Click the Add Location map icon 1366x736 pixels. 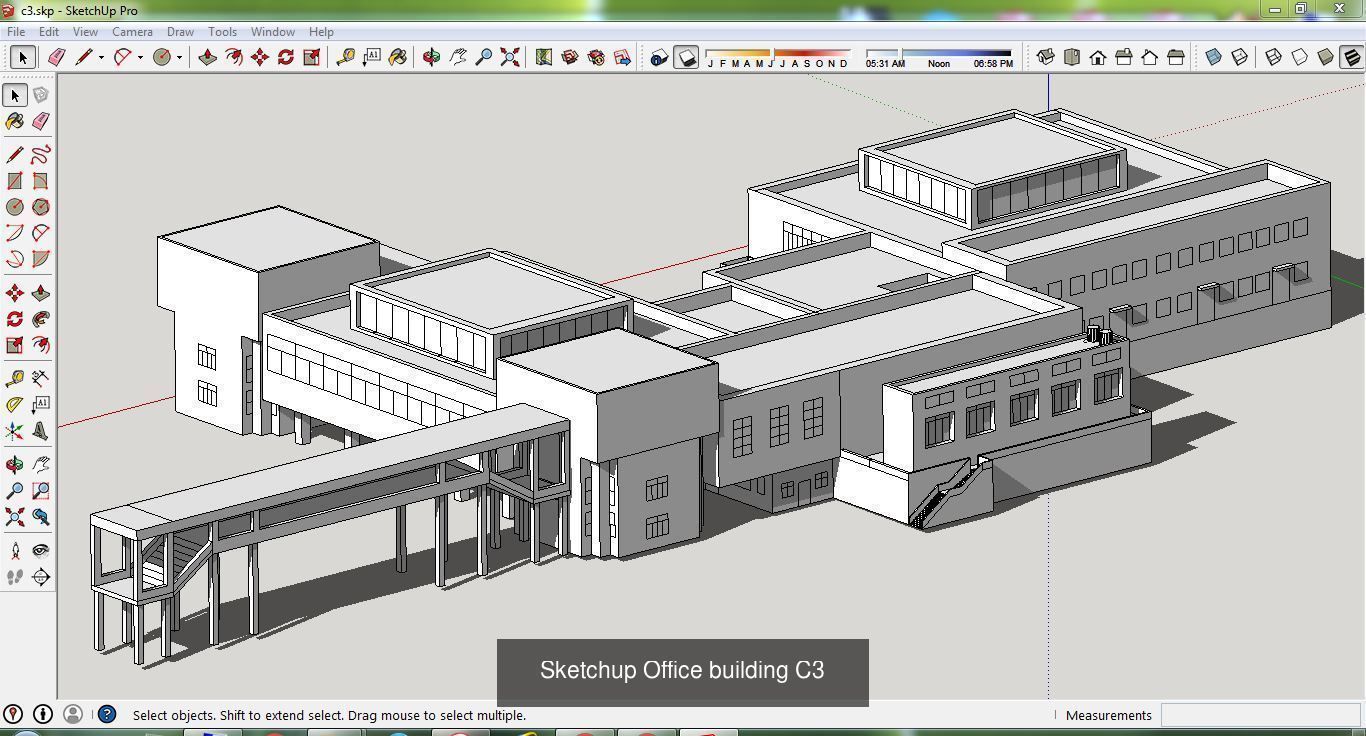[543, 57]
